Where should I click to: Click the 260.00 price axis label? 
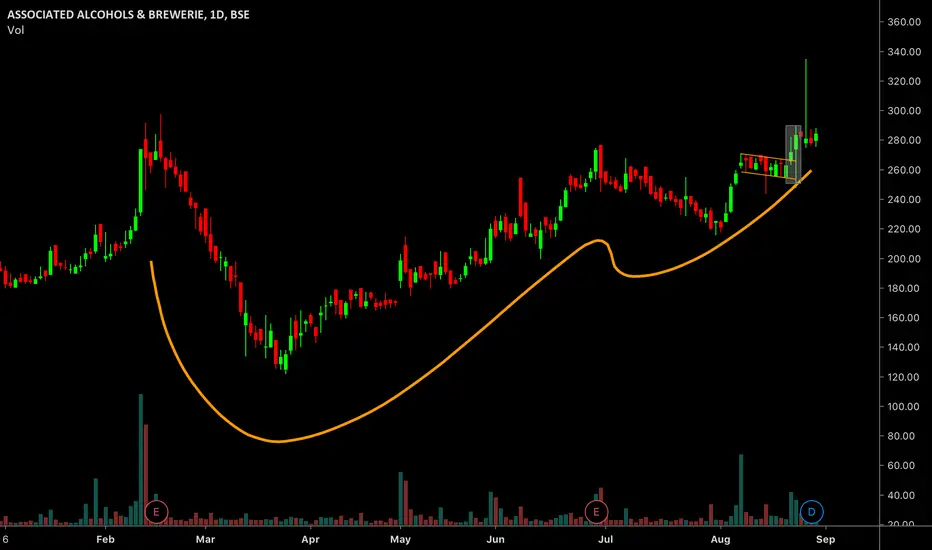pos(903,170)
